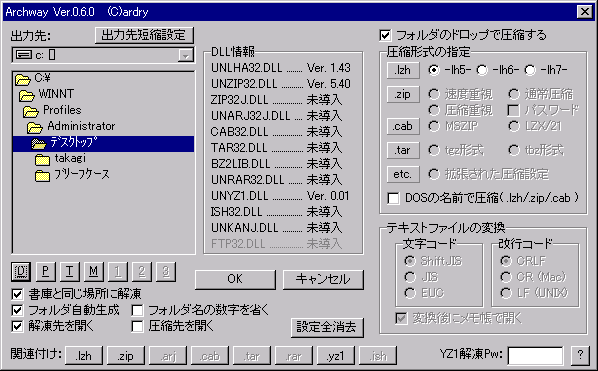Open the c: drive dropdown

pyautogui.click(x=185, y=56)
